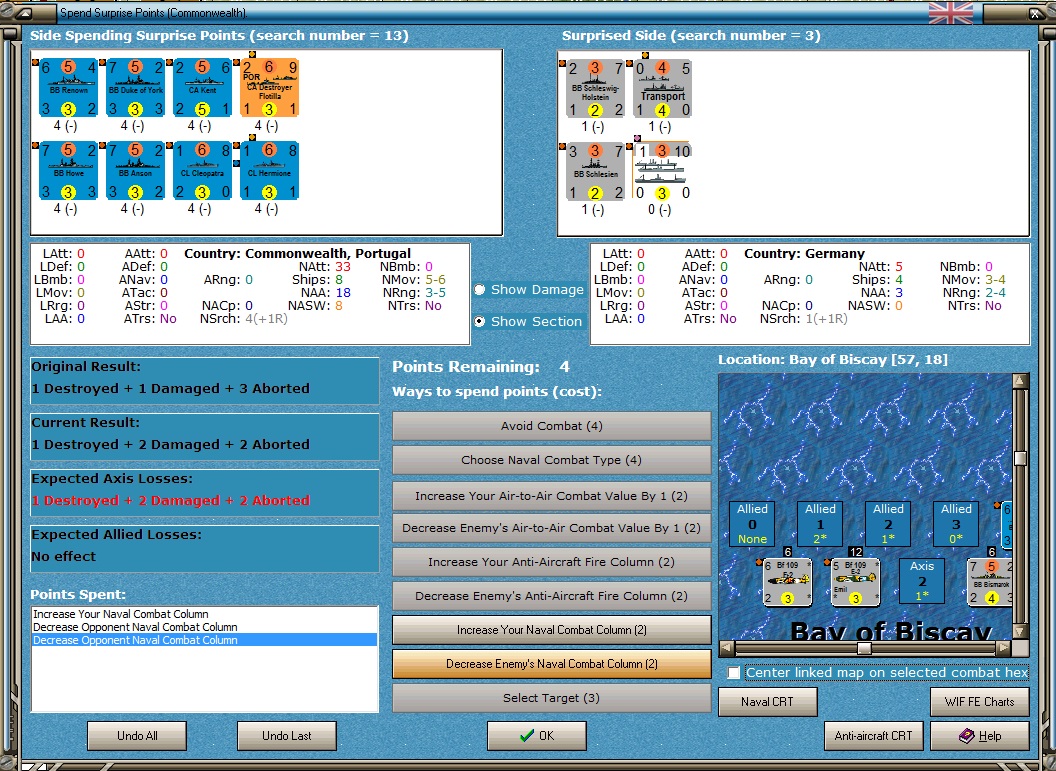Select highlighted 'Decrease Opponent Naval Combat Column' entry

(x=205, y=640)
